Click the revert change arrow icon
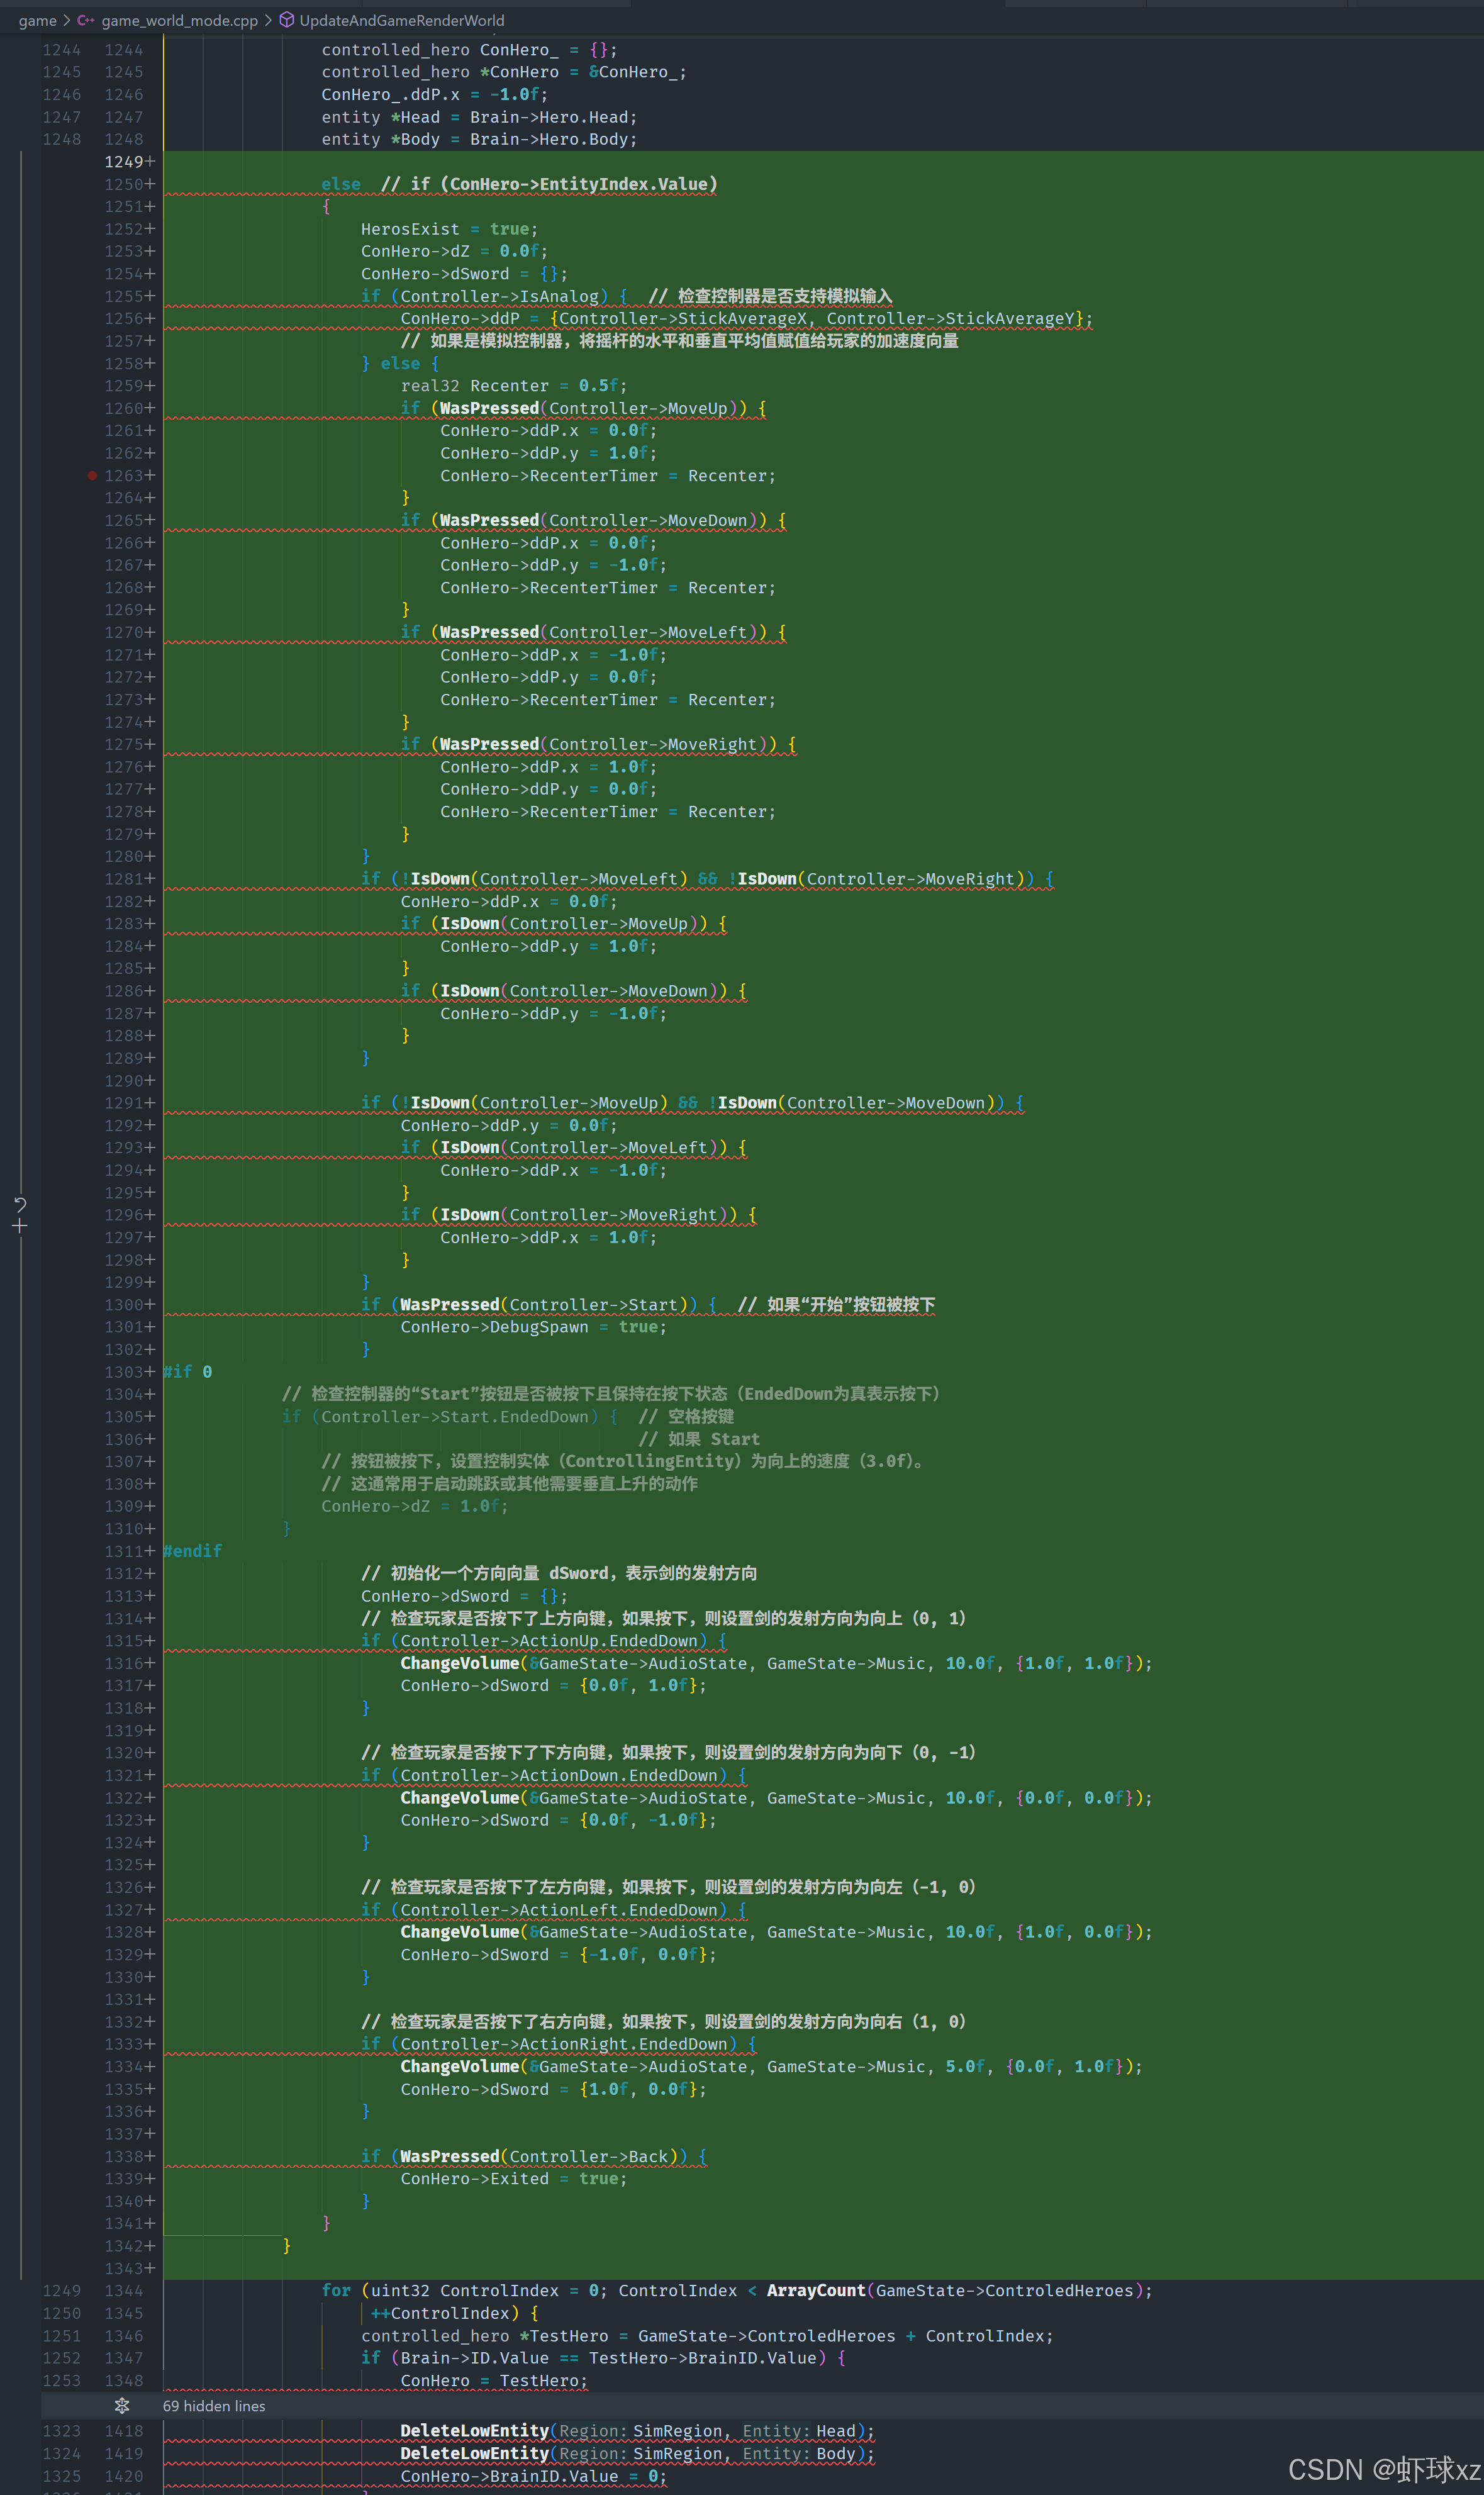The height and width of the screenshot is (2495, 1484). [20, 1204]
